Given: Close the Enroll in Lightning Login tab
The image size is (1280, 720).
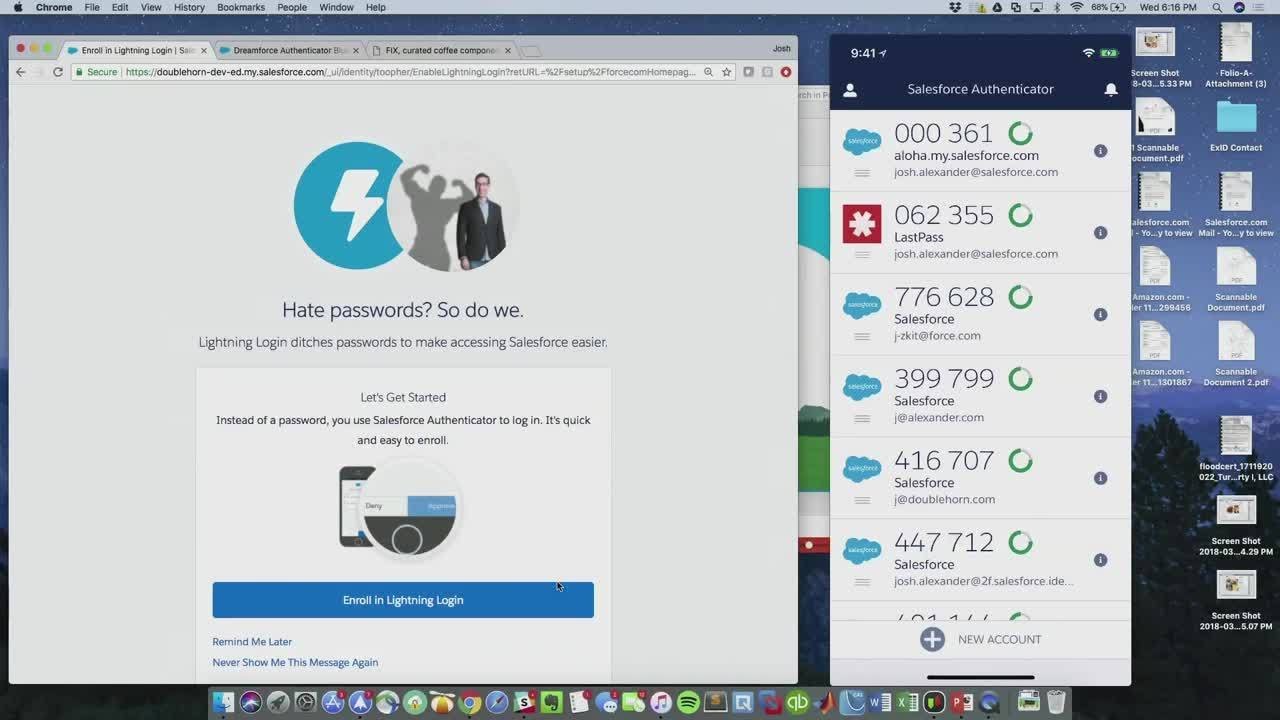Looking at the screenshot, I should click(204, 50).
